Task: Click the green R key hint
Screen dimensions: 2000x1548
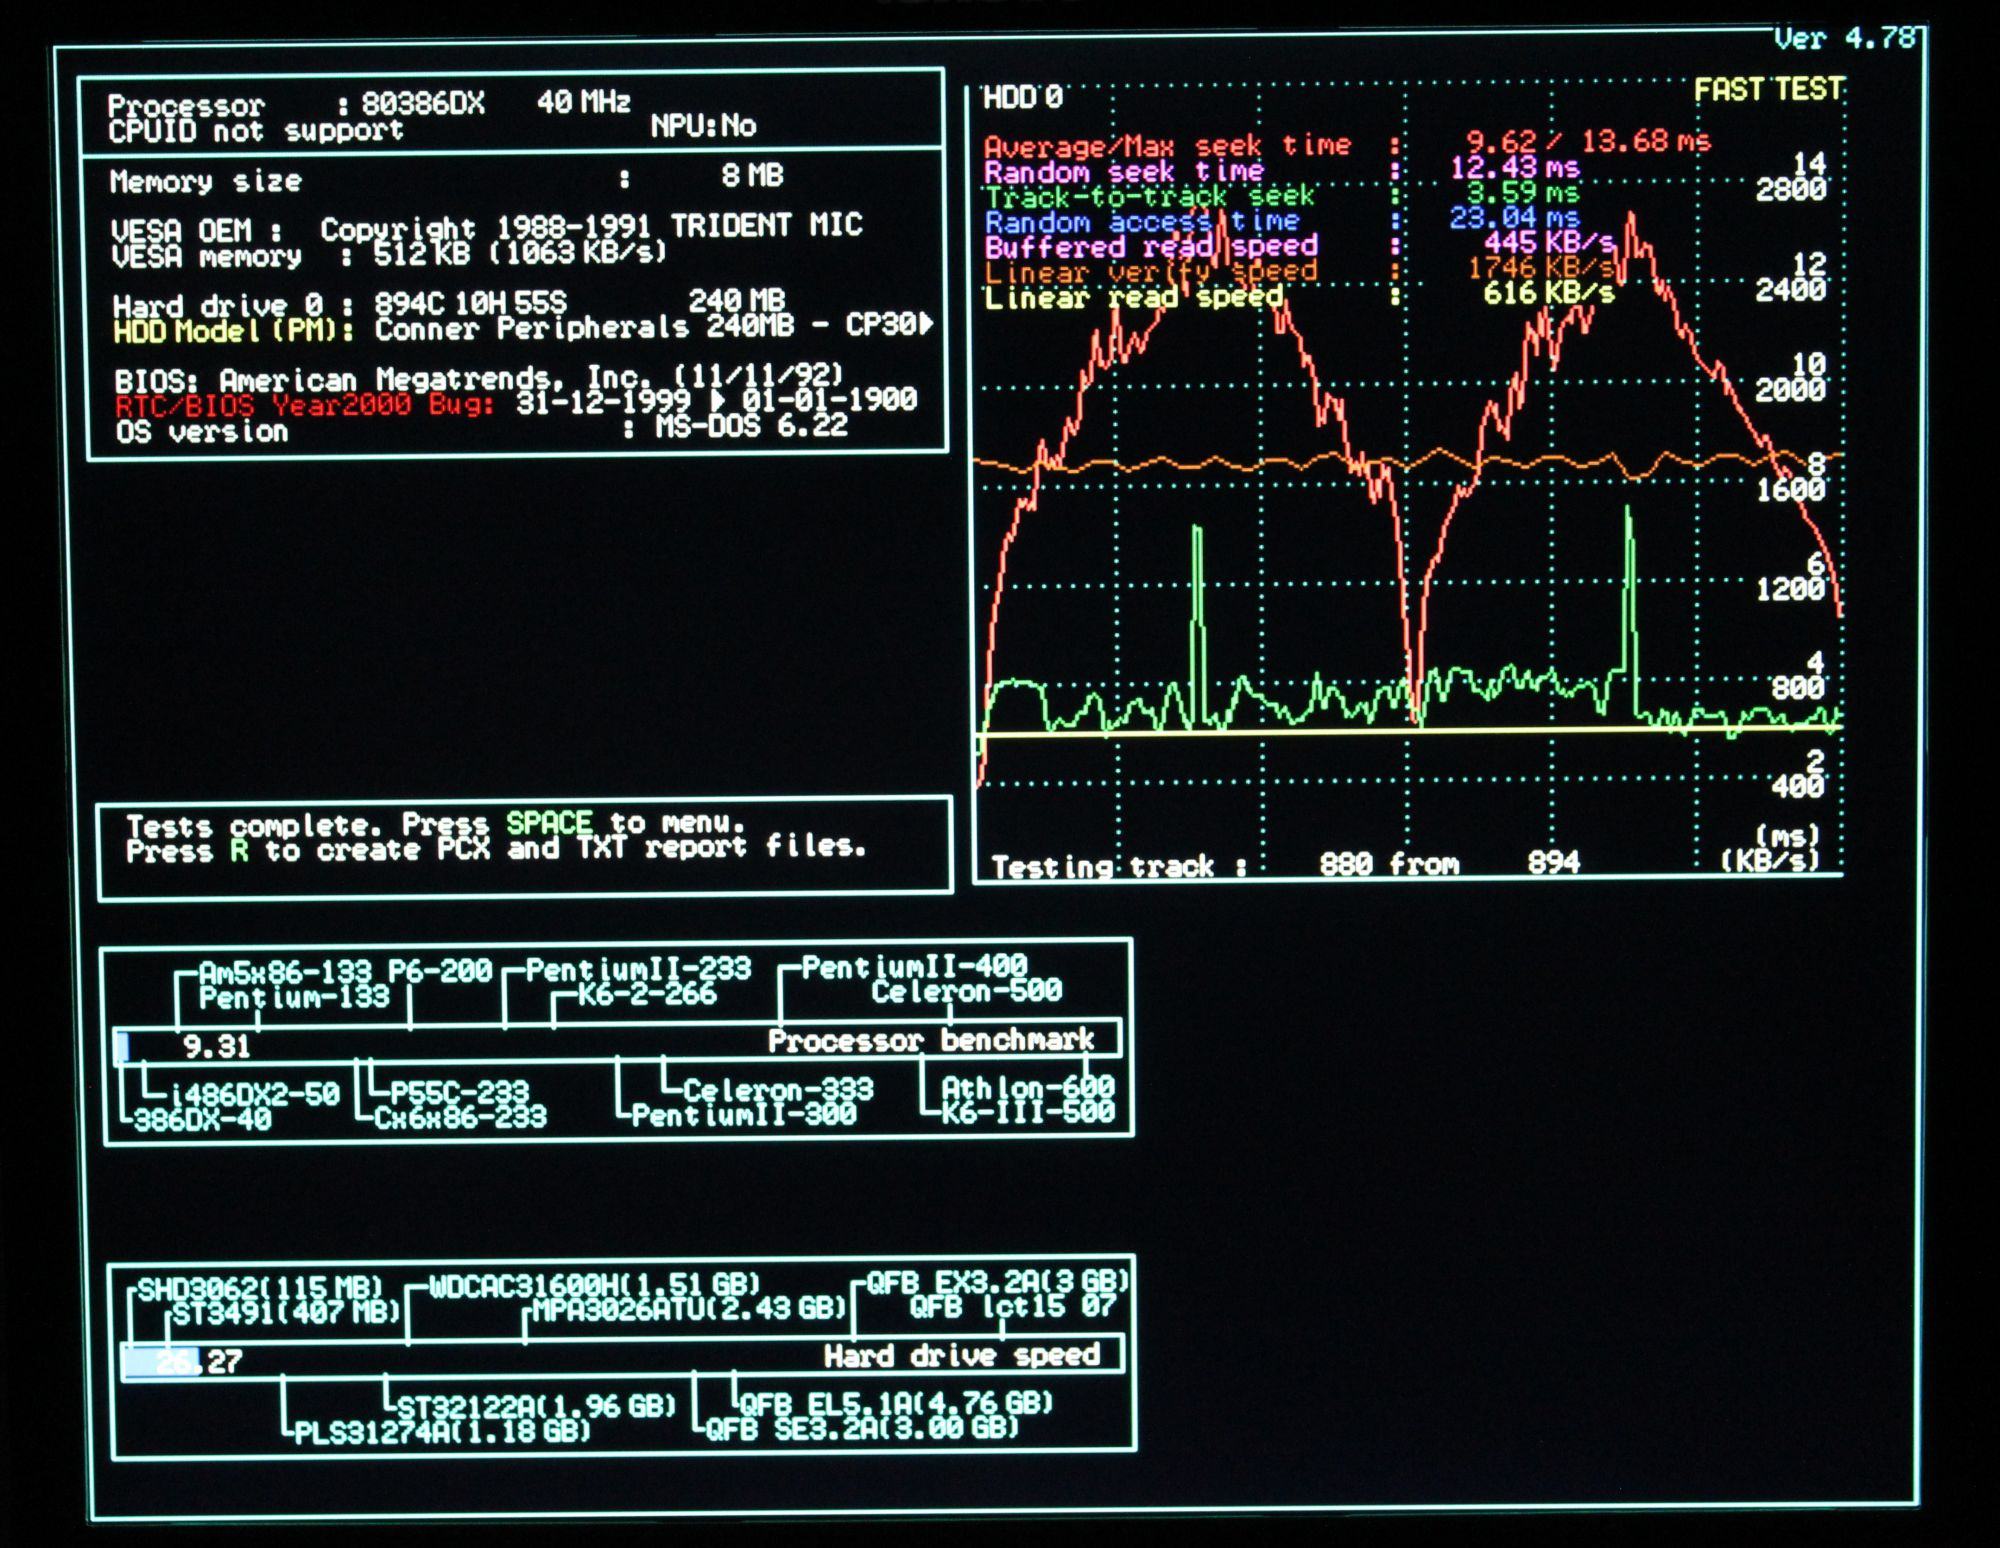Action: click(239, 851)
